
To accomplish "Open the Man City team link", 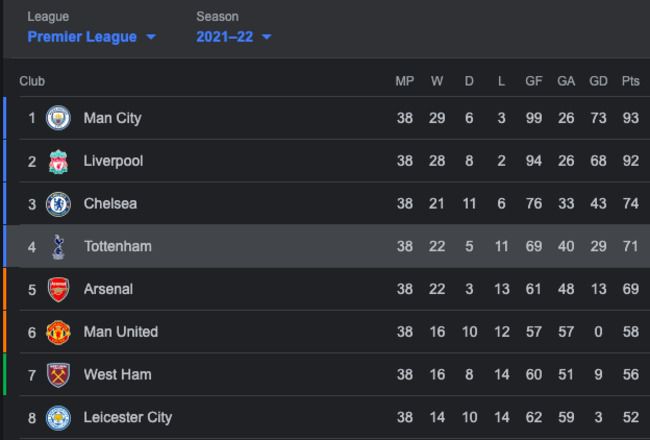I will tap(112, 118).
